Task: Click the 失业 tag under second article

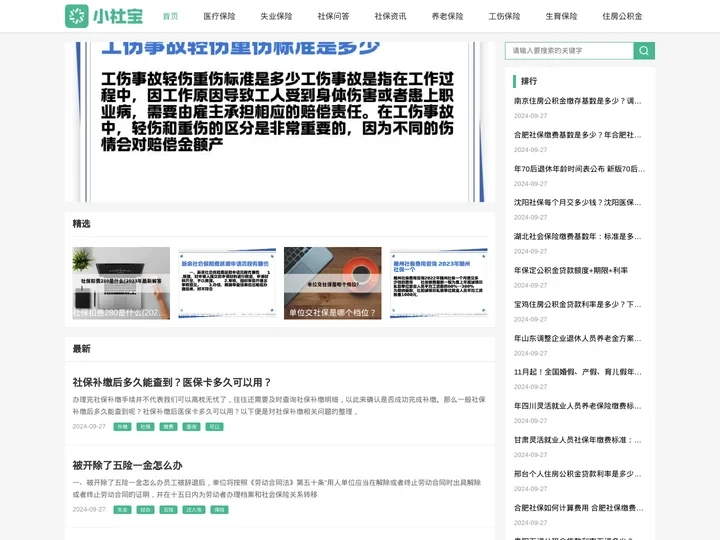Action: (122, 510)
